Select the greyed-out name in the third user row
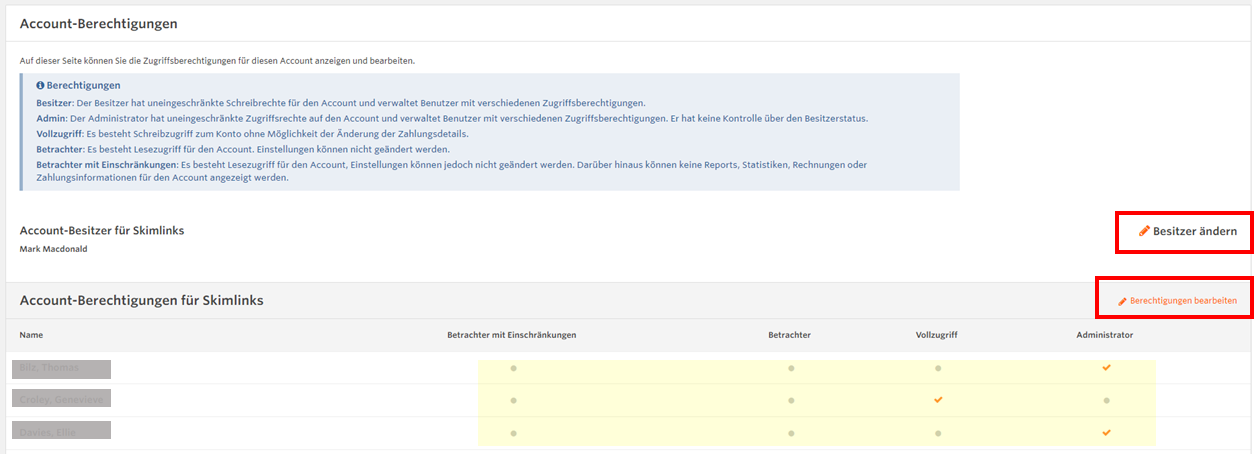The height and width of the screenshot is (454, 1254). coord(61,431)
